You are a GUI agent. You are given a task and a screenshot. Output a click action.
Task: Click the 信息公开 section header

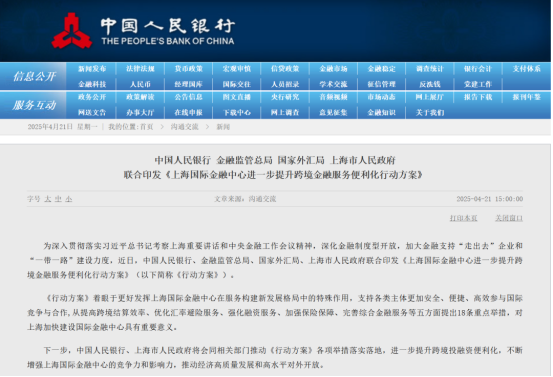pyautogui.click(x=34, y=76)
